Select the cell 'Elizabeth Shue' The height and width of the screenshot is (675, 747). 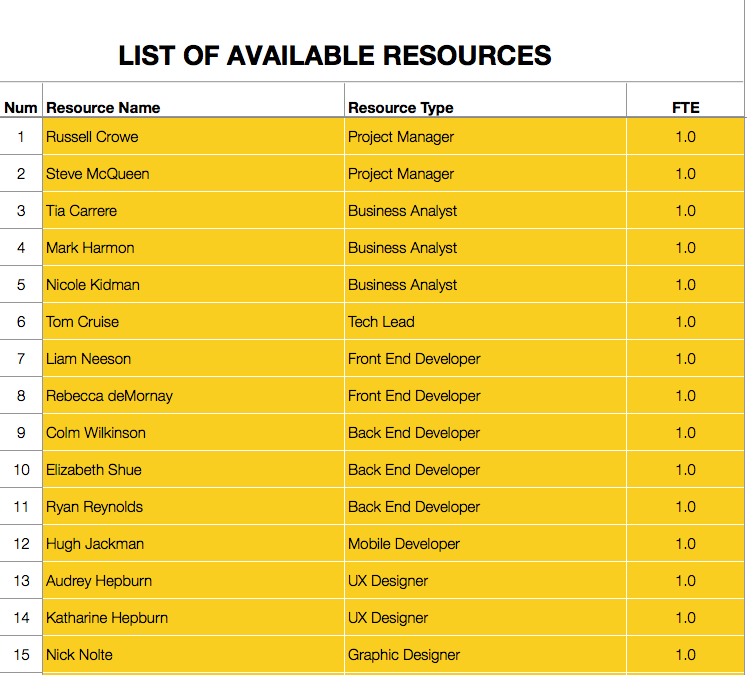pyautogui.click(x=193, y=470)
